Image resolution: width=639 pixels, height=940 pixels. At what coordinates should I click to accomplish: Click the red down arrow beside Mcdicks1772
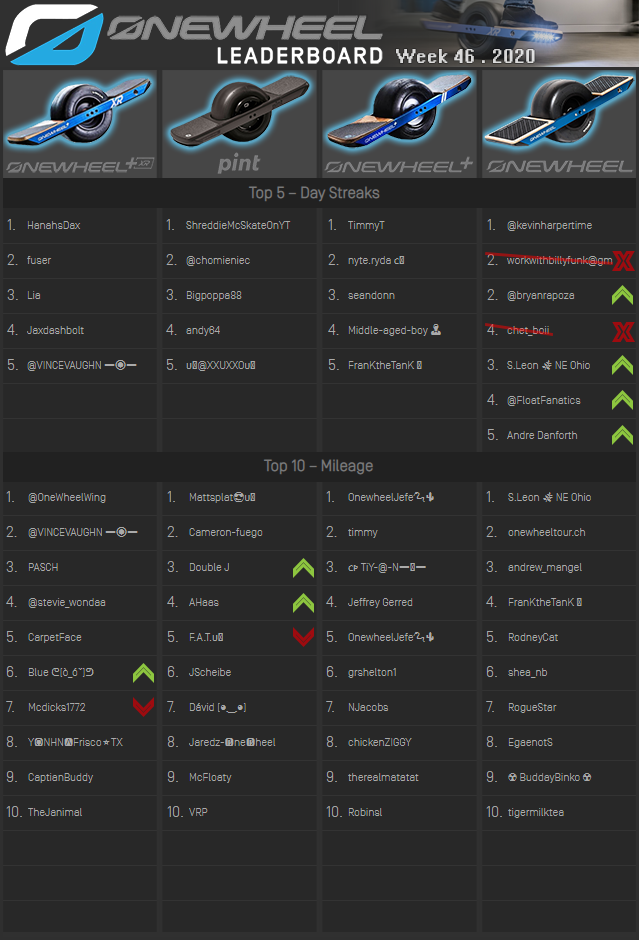pyautogui.click(x=143, y=708)
